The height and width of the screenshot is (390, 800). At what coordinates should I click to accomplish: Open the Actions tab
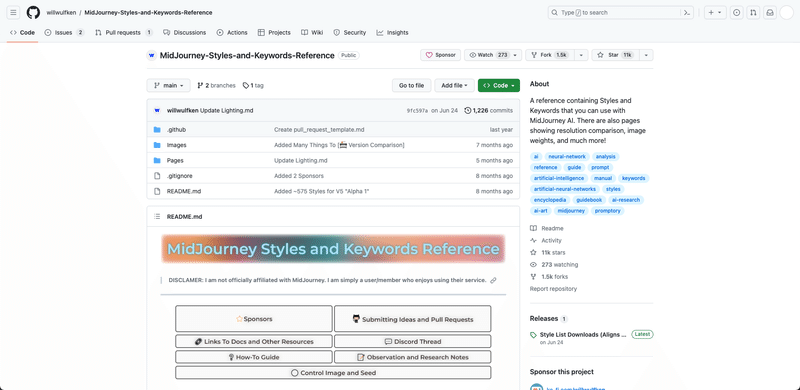coord(232,32)
